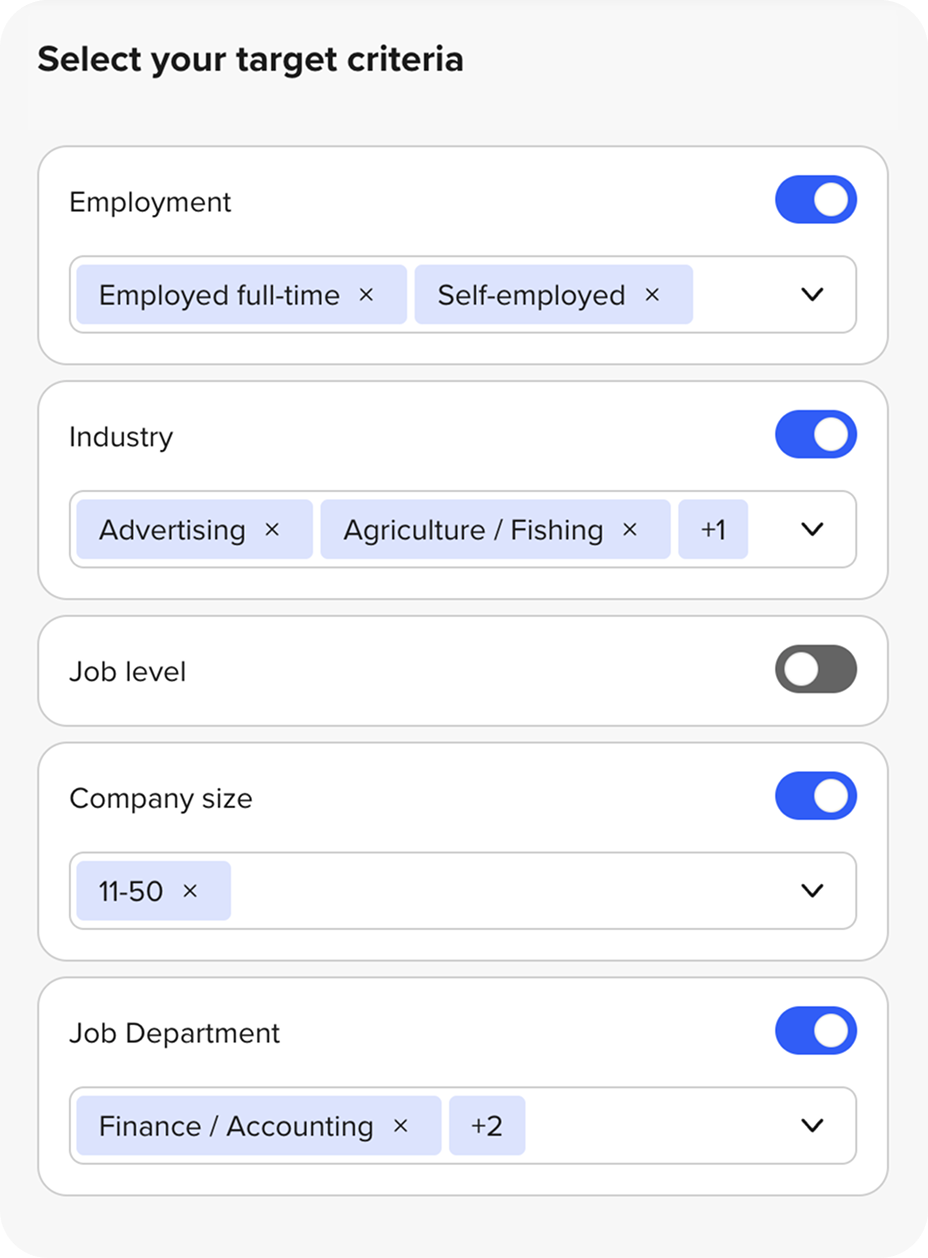Screen dimensions: 928x1258
Task: Show the hidden +1 industry selection
Action: click(x=713, y=530)
